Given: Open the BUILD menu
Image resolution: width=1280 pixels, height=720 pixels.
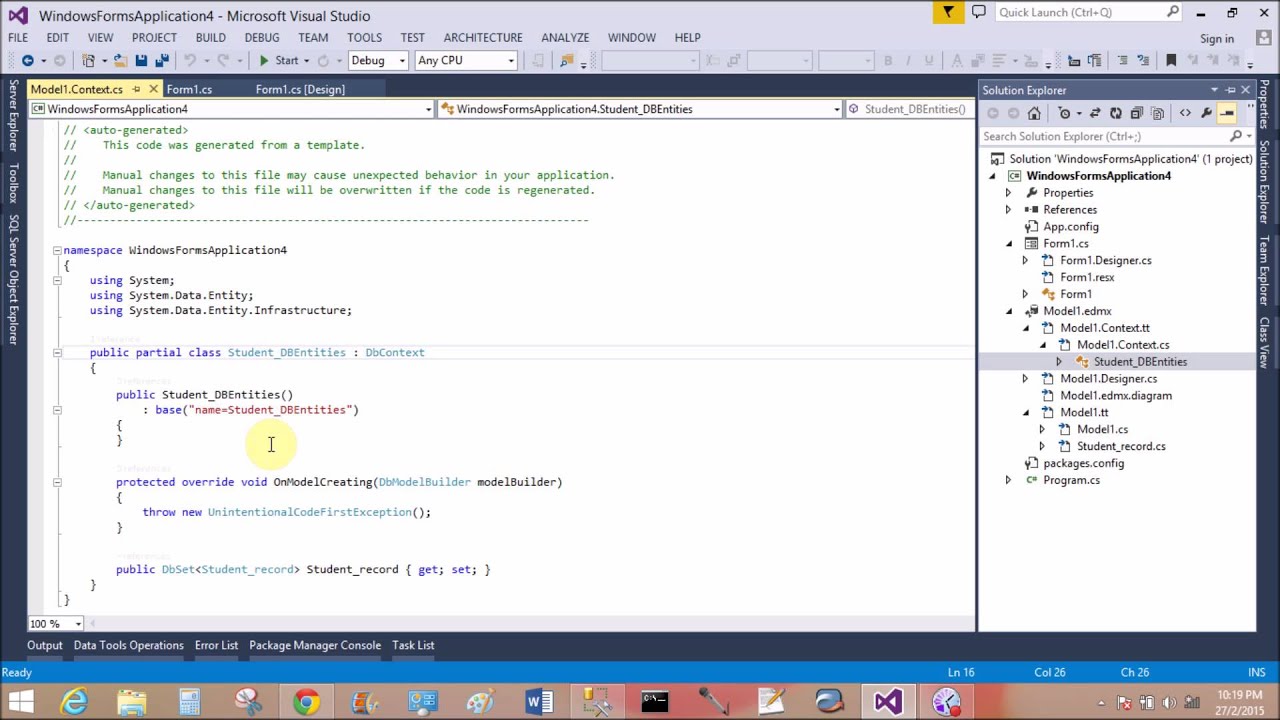Looking at the screenshot, I should (x=210, y=37).
